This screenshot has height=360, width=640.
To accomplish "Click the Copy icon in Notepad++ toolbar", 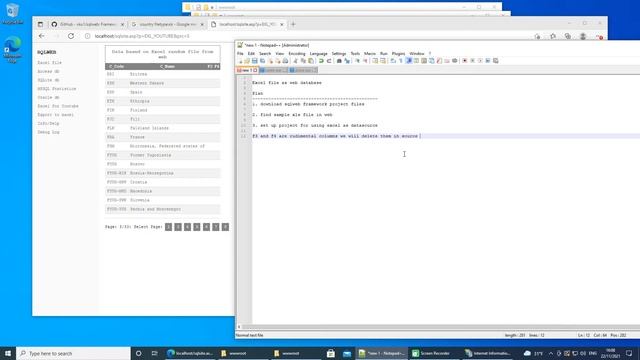I will (x=303, y=61).
